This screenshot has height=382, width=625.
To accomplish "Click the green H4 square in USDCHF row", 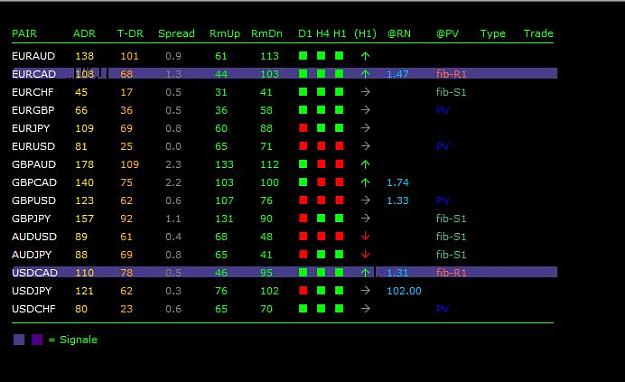I will [x=321, y=308].
